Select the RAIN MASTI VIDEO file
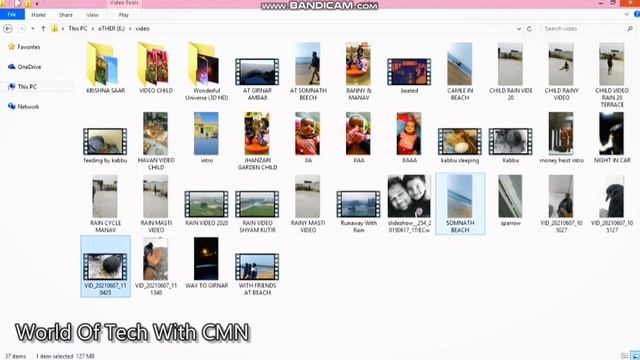Screen dimensions: 640x360 156,204
